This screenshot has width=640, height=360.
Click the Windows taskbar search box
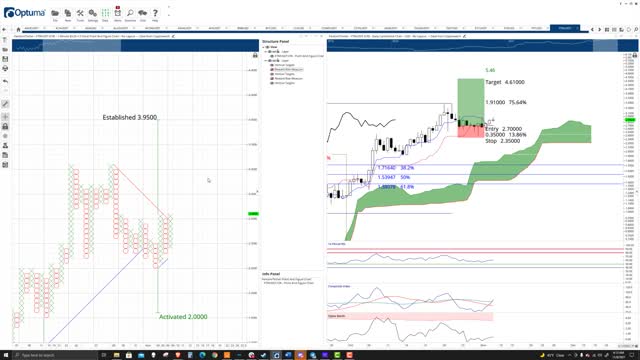tap(56, 355)
